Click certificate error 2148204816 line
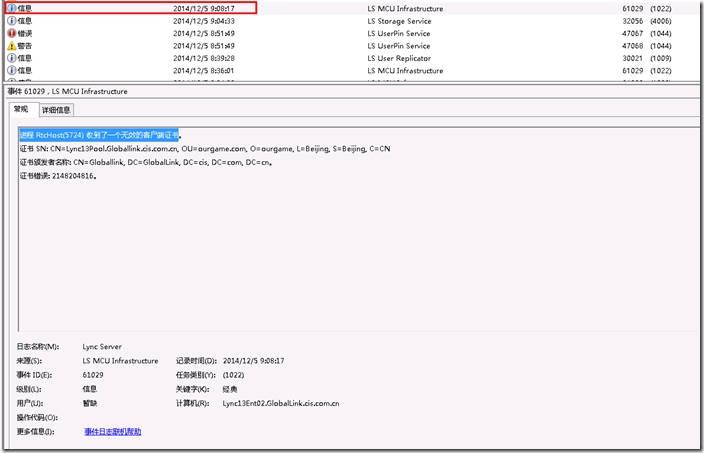 tap(58, 176)
